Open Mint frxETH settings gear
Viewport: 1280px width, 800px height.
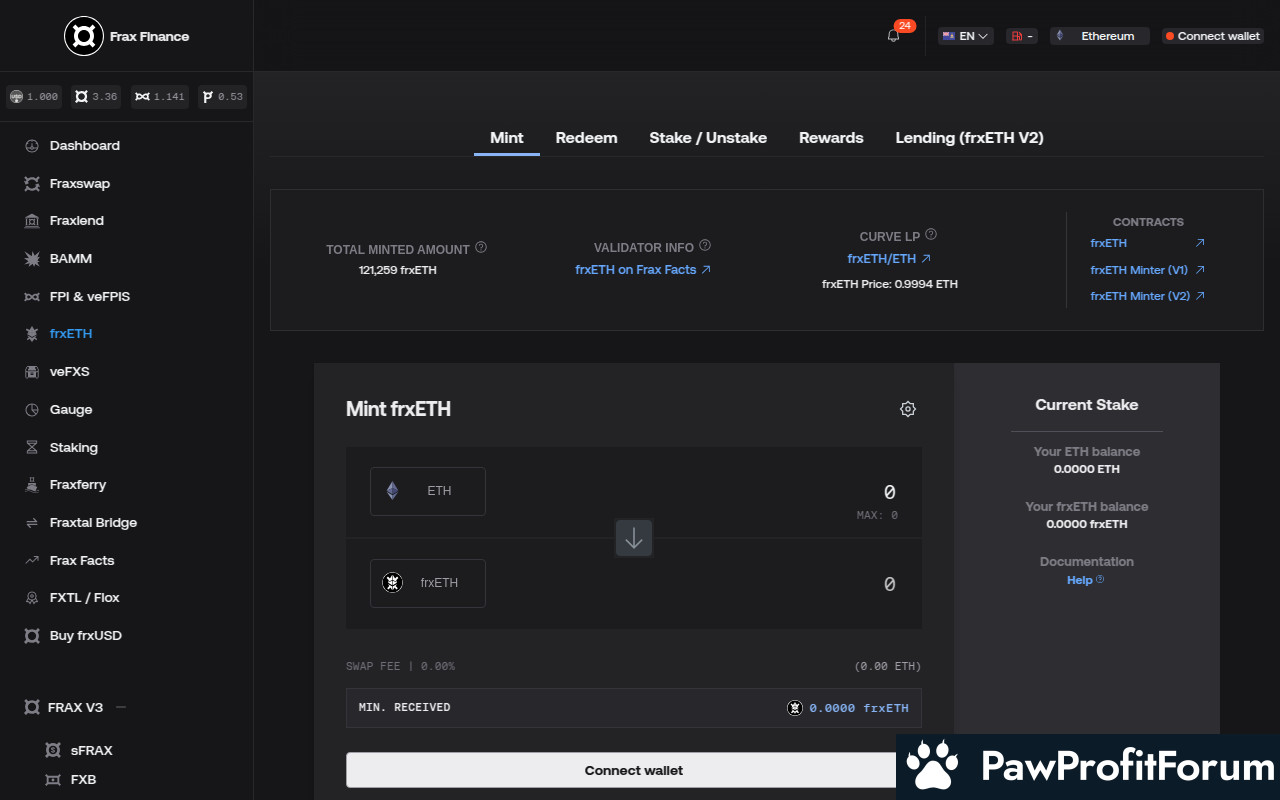point(908,409)
